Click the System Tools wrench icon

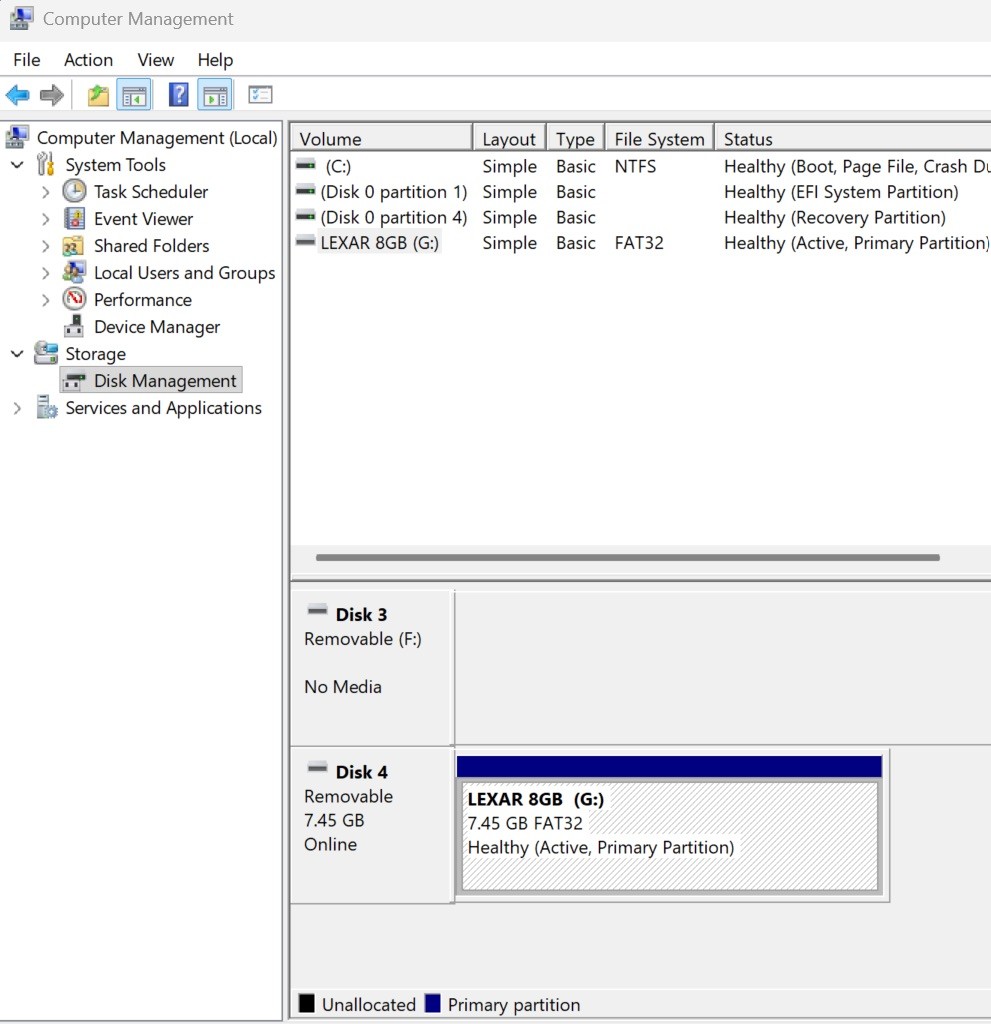coord(45,164)
